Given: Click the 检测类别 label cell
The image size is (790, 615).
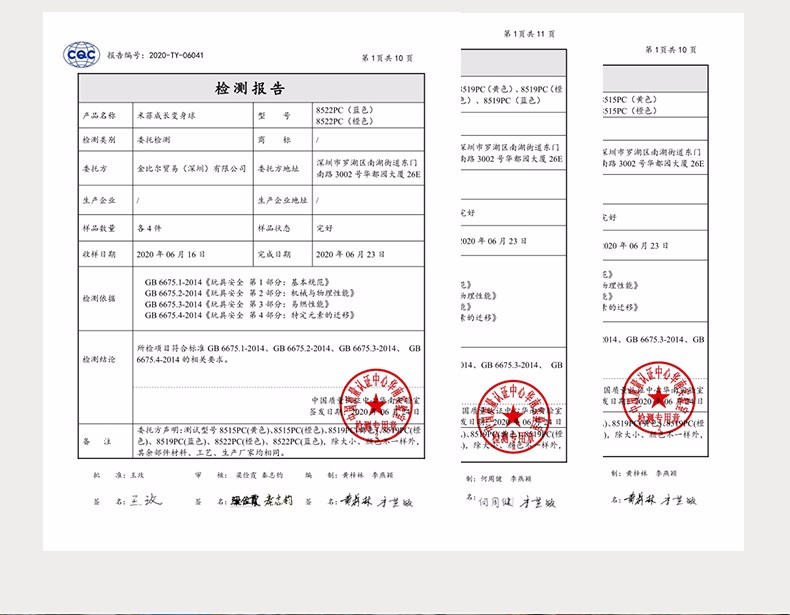Looking at the screenshot, I should pyautogui.click(x=105, y=140).
